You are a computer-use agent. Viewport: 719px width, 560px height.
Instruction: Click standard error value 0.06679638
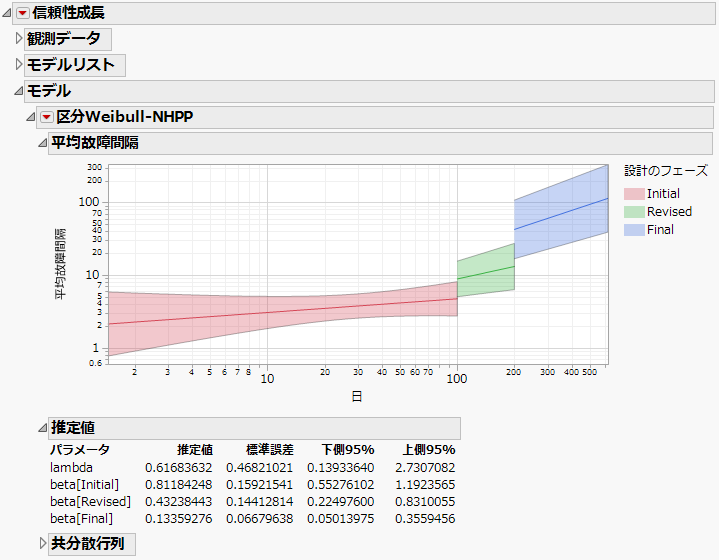[260, 518]
